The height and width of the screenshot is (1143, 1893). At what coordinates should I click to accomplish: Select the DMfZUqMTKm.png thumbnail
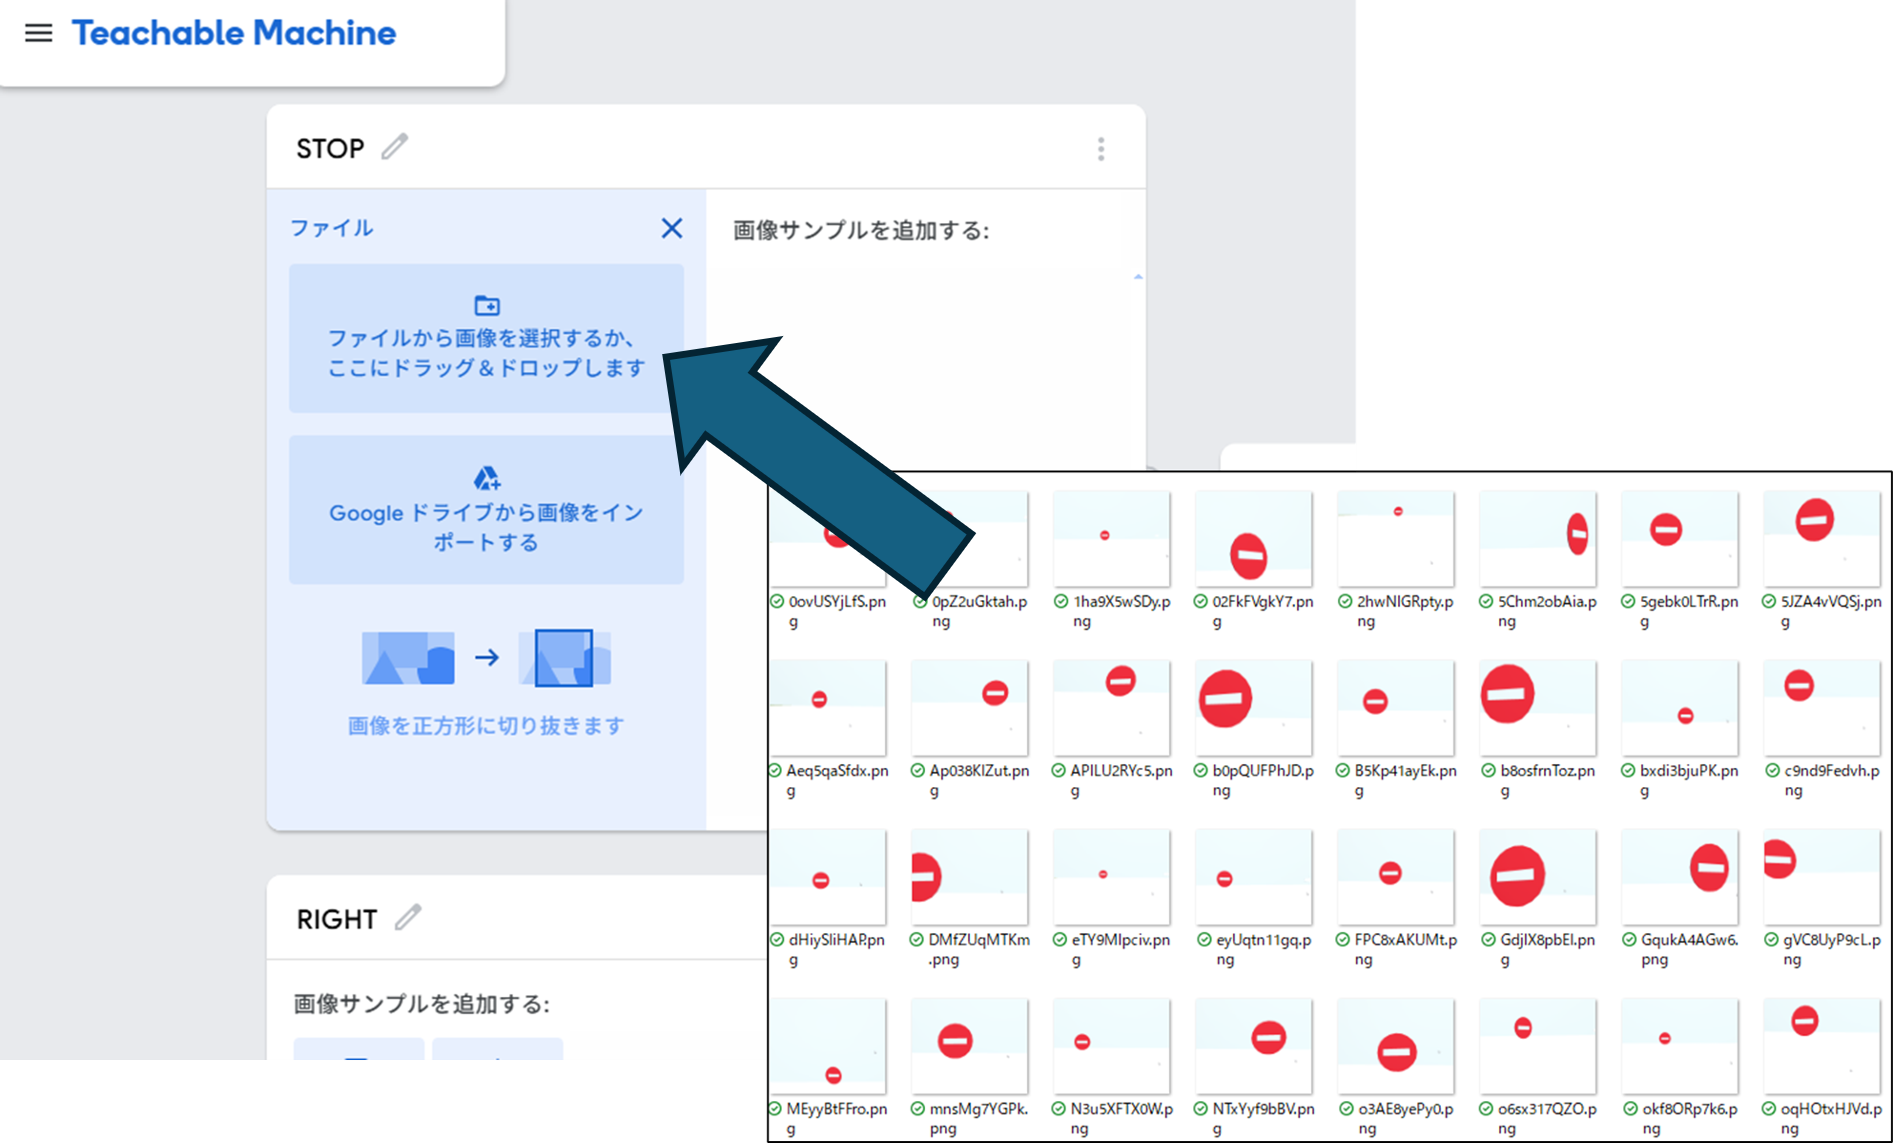pos(969,877)
